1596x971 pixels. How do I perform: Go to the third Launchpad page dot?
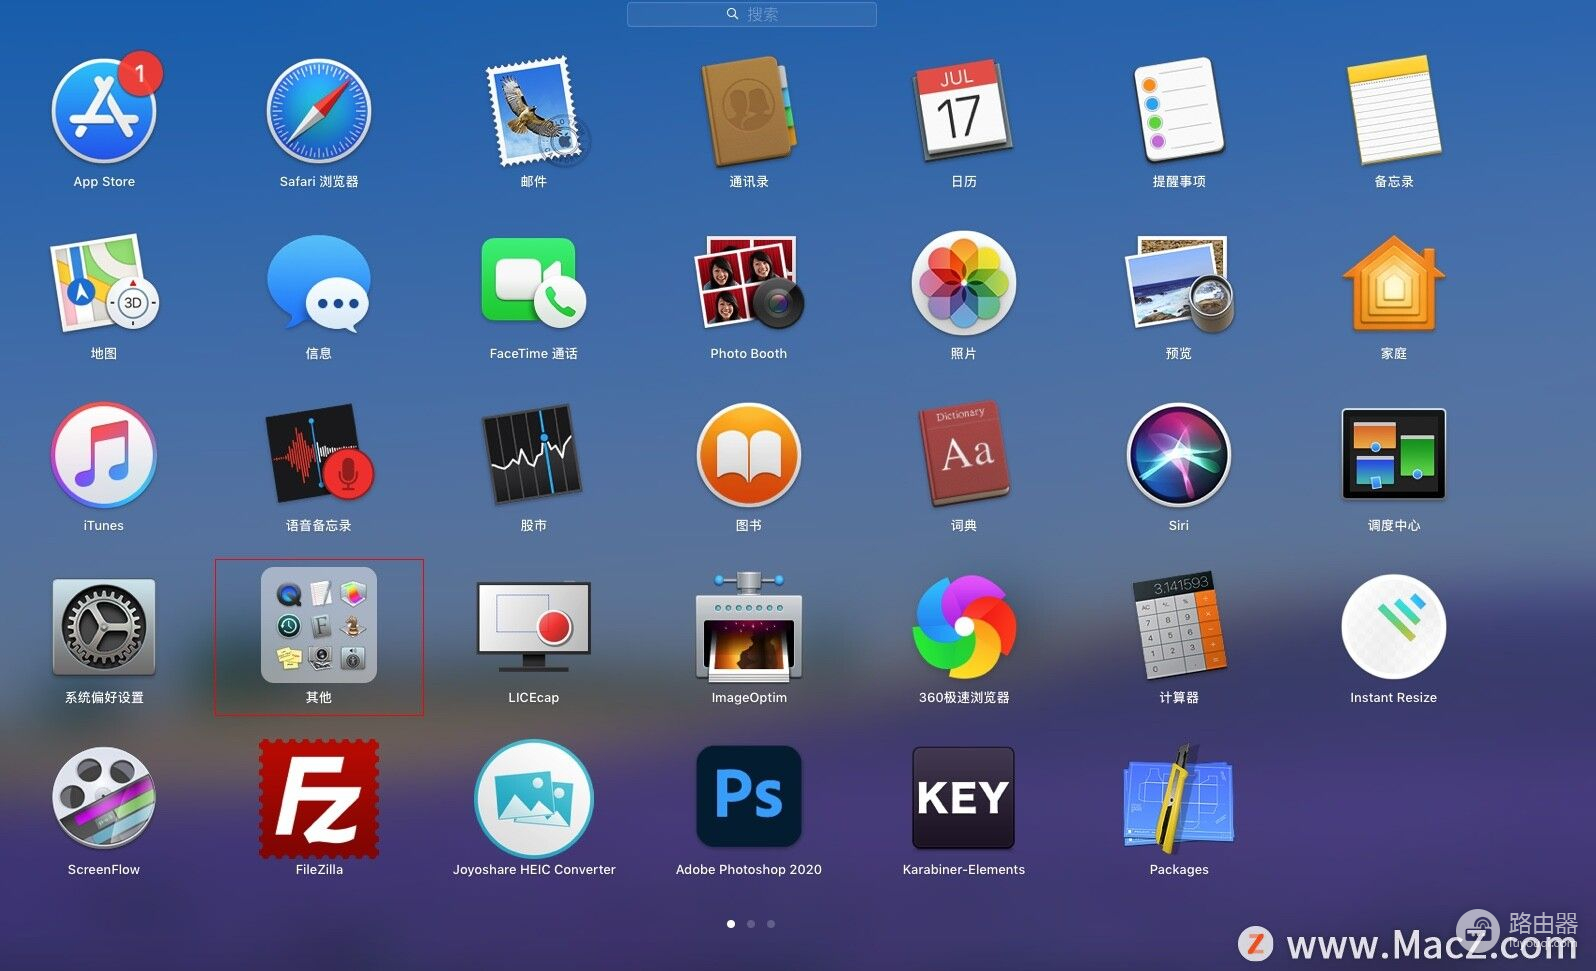click(771, 924)
